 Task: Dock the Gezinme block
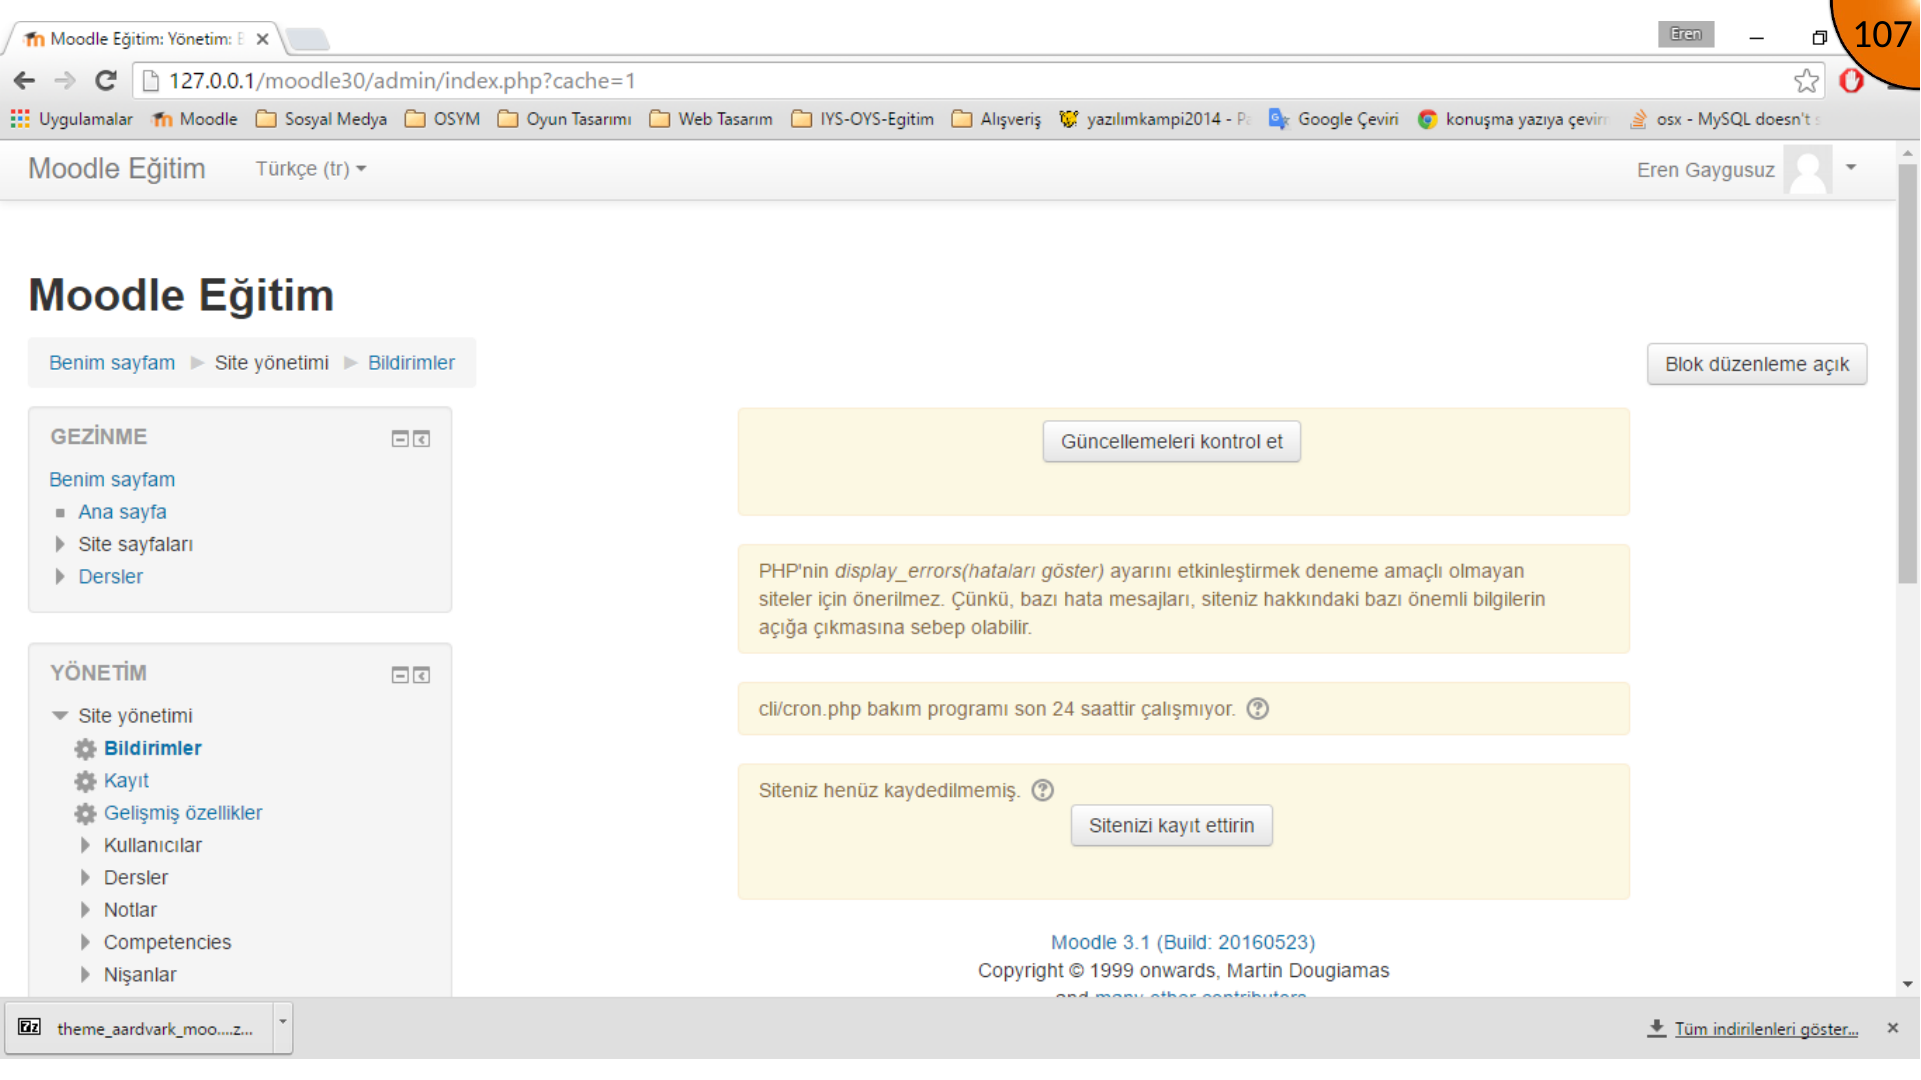(422, 439)
